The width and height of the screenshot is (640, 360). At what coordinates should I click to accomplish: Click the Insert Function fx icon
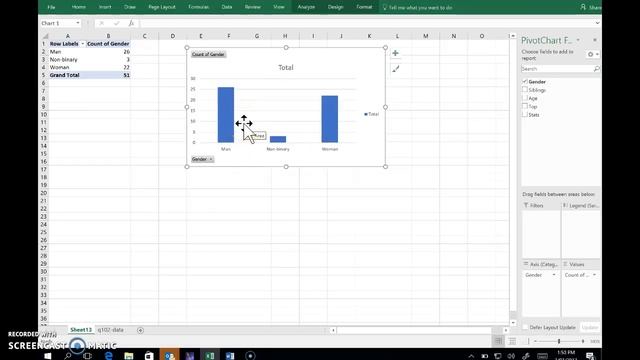pos(131,23)
